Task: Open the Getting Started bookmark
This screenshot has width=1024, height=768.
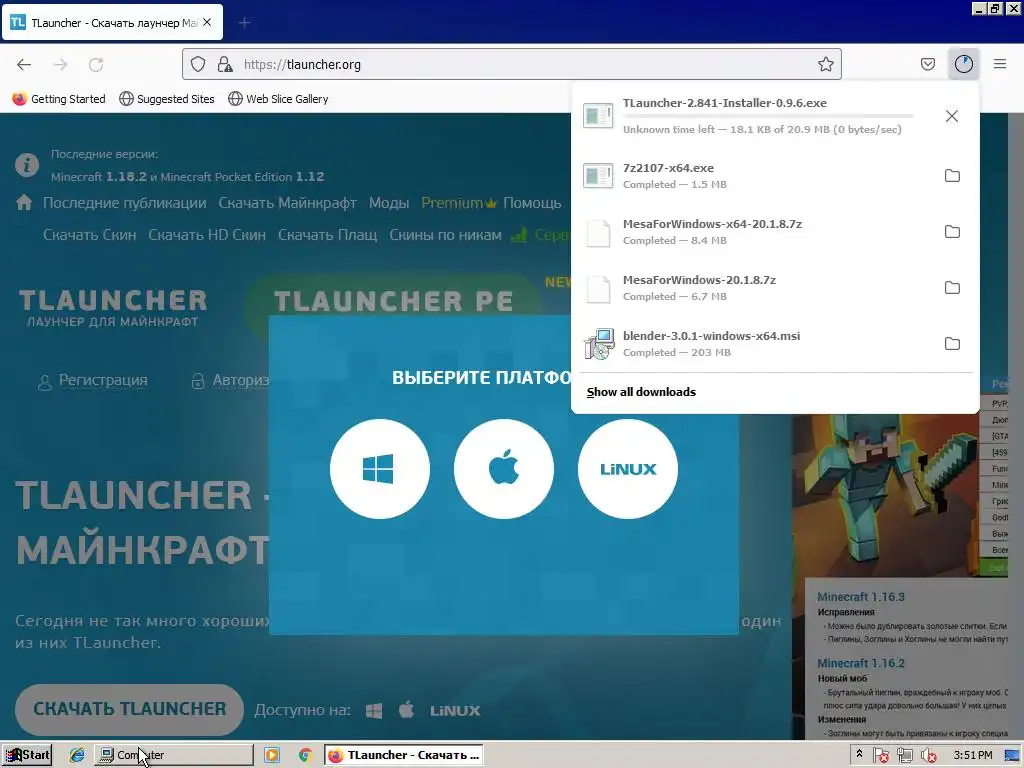Action: (59, 99)
